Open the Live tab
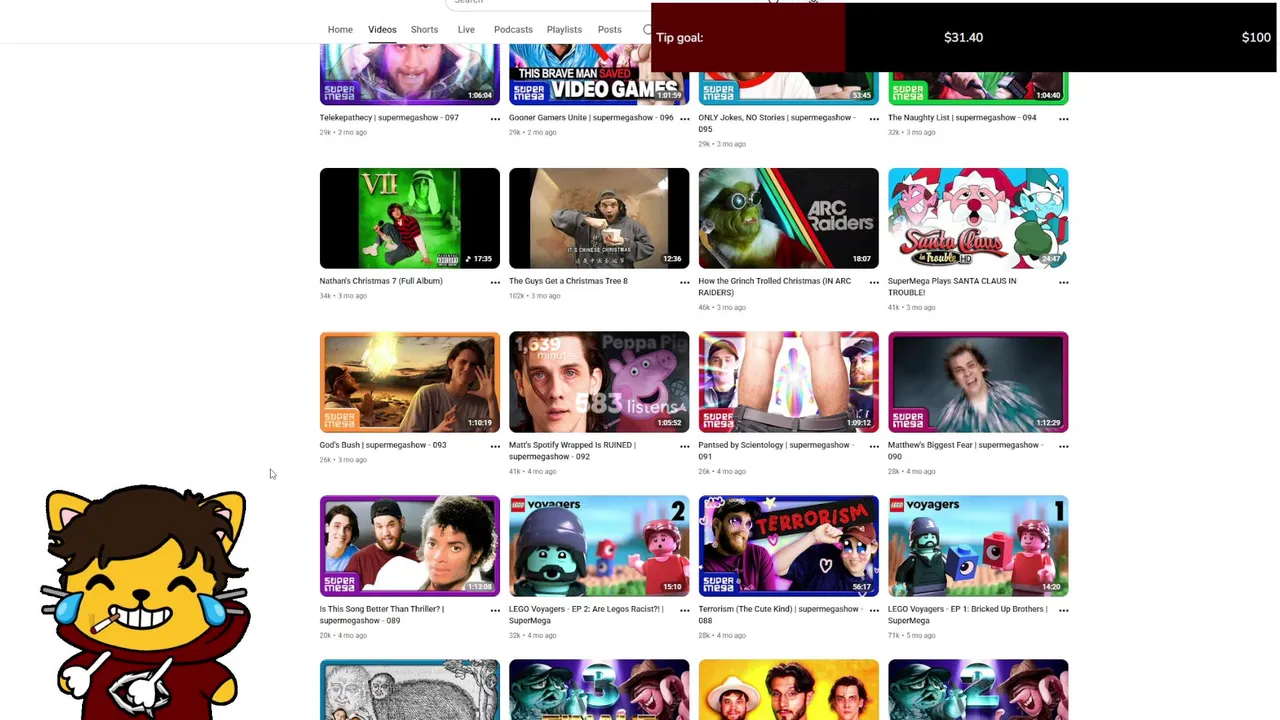 [466, 30]
